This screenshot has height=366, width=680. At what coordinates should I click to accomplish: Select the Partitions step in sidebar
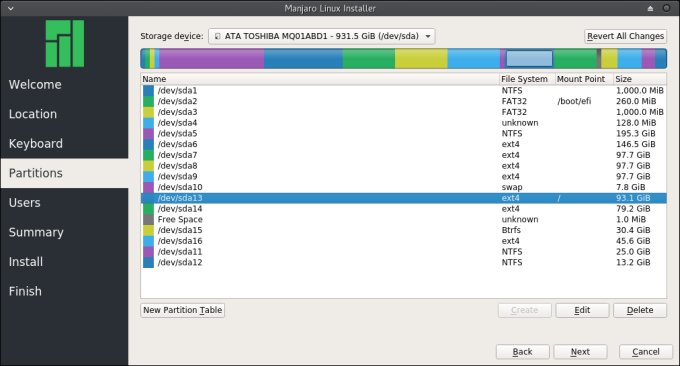[x=65, y=173]
